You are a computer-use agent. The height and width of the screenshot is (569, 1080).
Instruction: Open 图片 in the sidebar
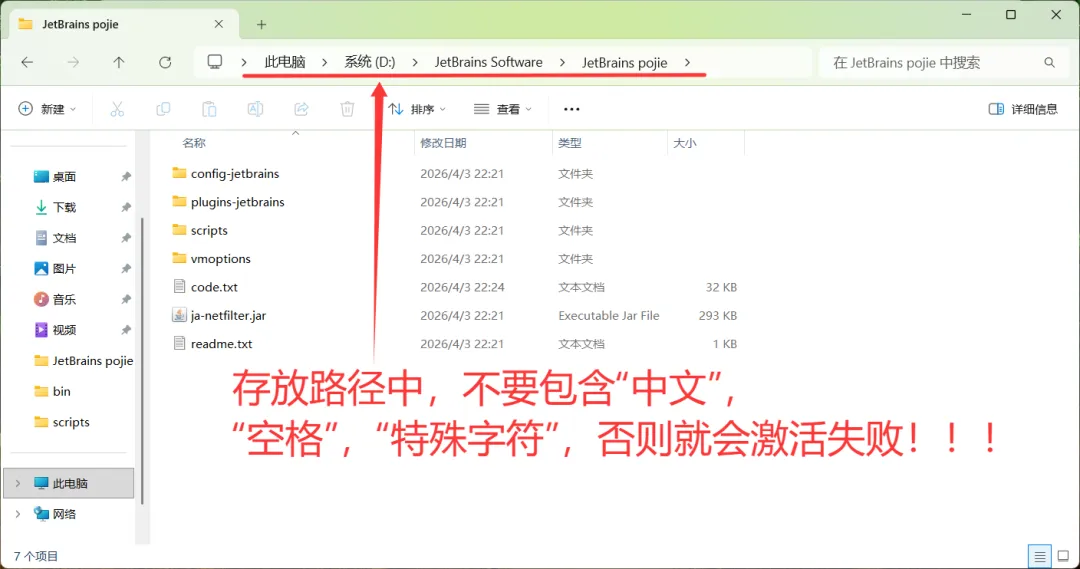pyautogui.click(x=55, y=269)
